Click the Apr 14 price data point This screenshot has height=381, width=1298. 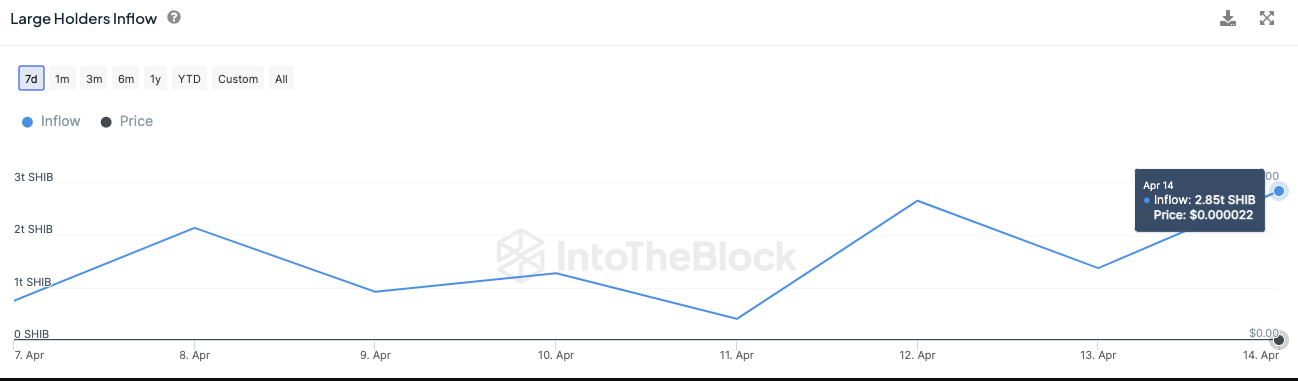[x=1279, y=340]
